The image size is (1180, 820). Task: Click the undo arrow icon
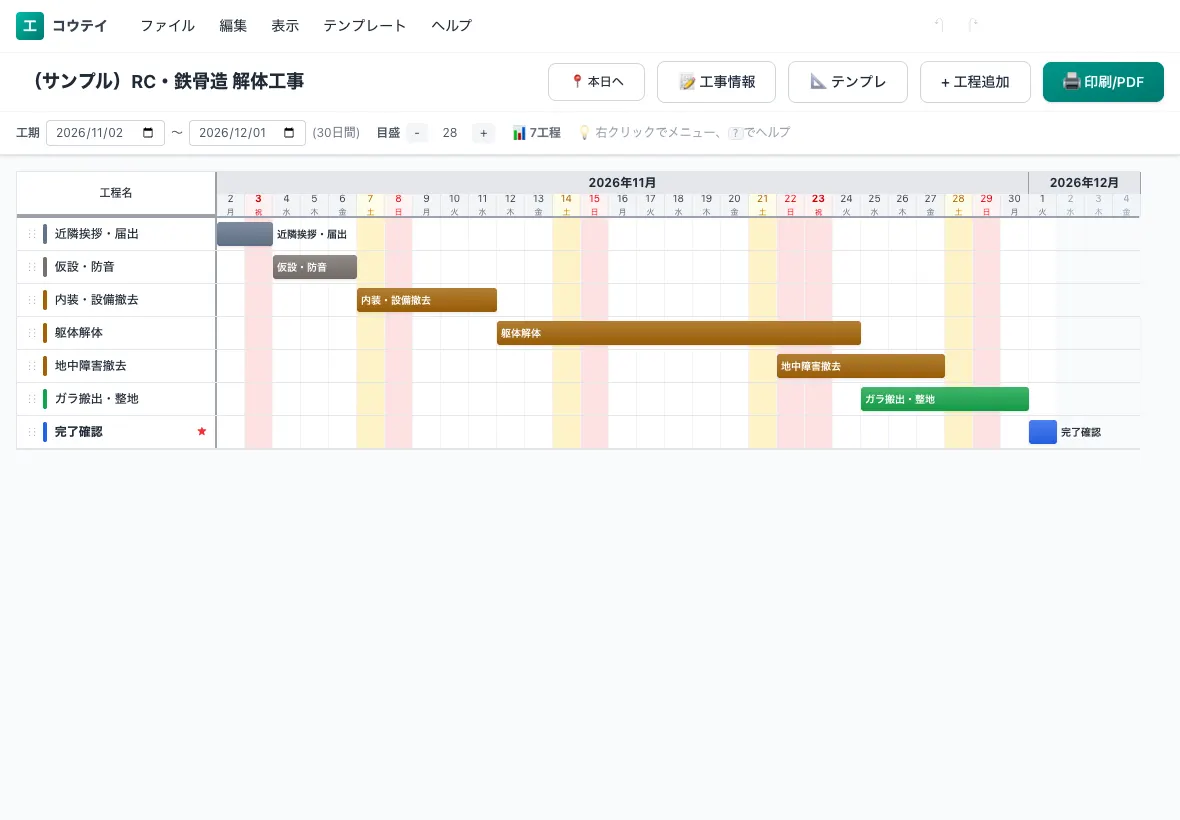[939, 25]
